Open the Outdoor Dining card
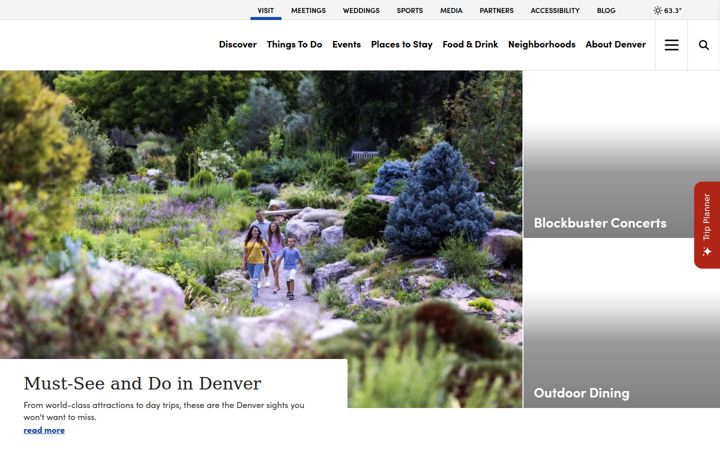The width and height of the screenshot is (720, 450). click(621, 323)
